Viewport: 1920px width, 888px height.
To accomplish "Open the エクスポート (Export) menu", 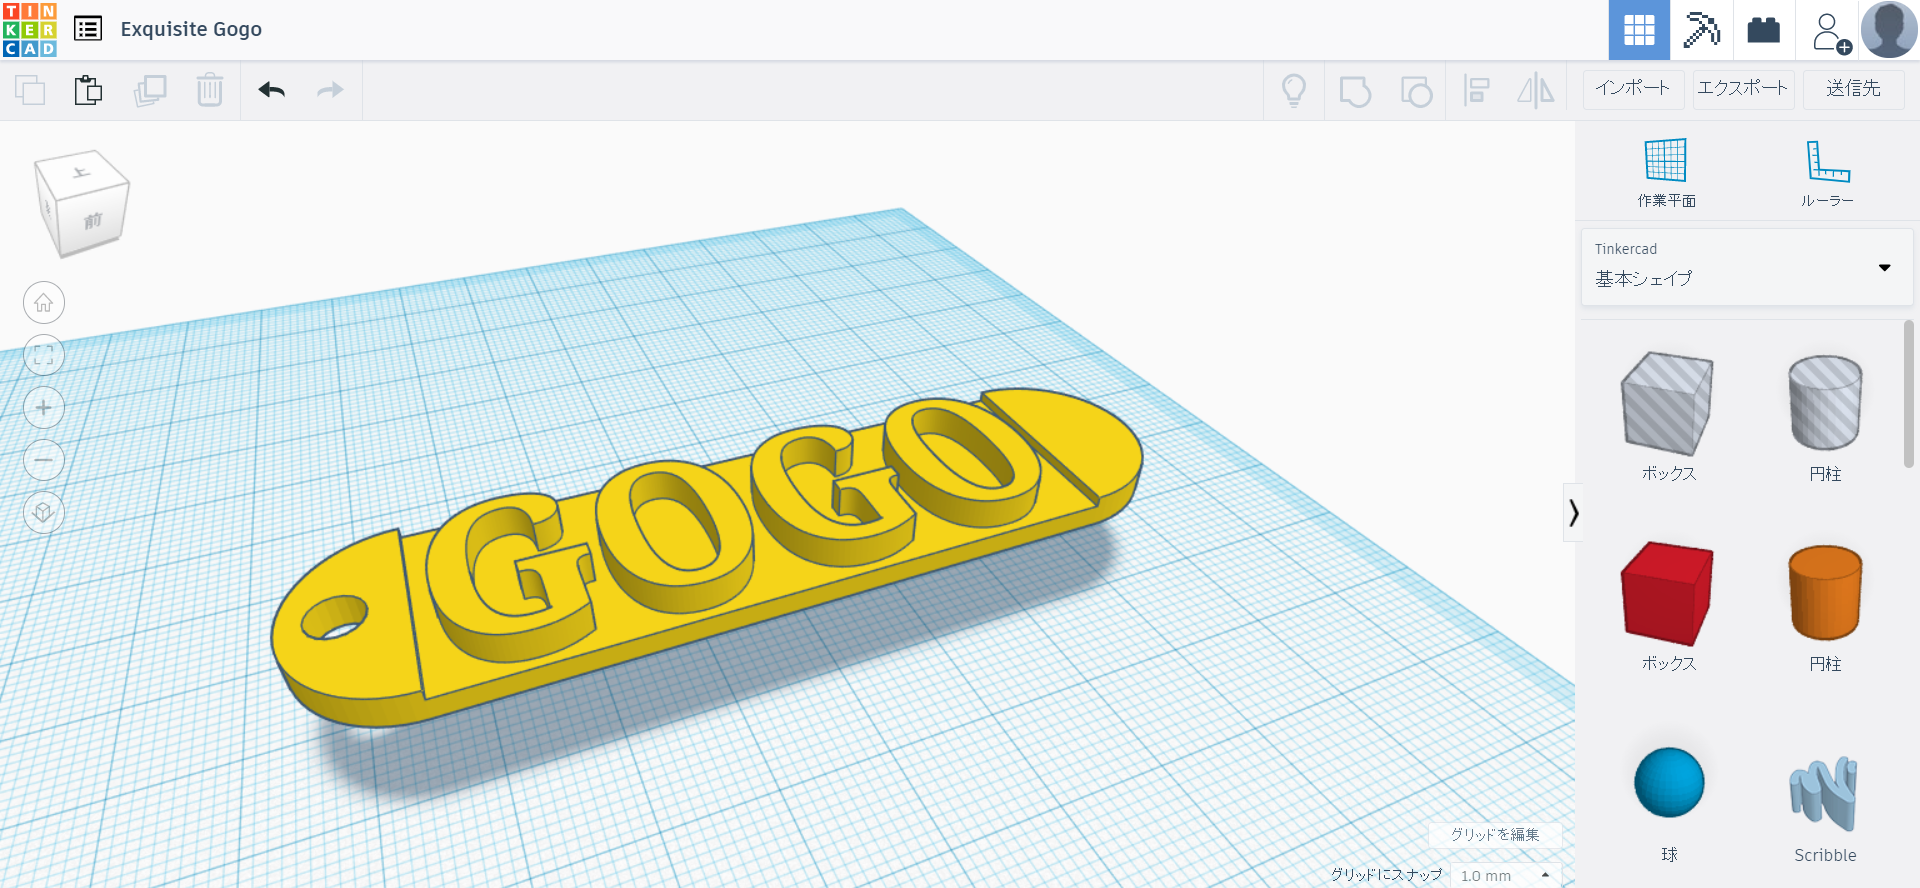I will tap(1743, 88).
